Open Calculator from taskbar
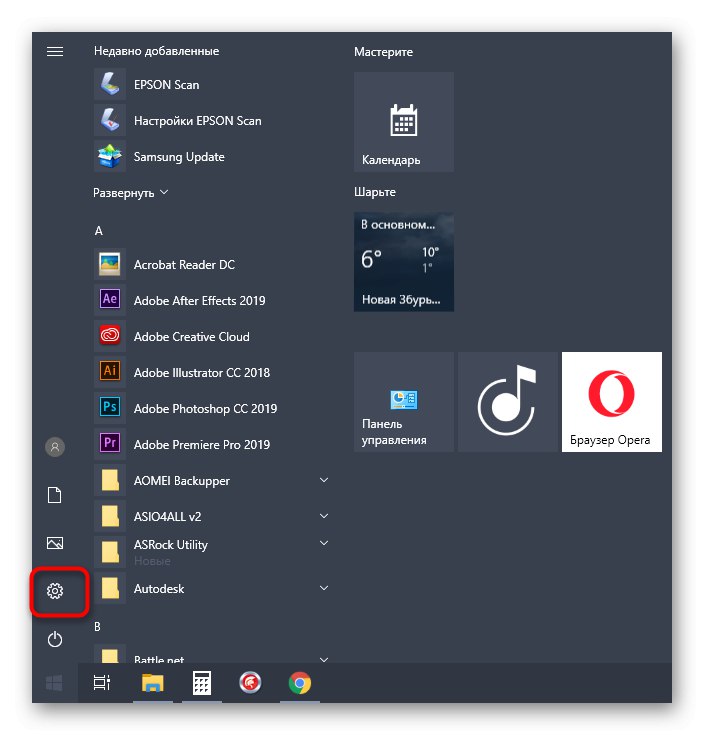This screenshot has height=735, width=704. click(x=202, y=683)
